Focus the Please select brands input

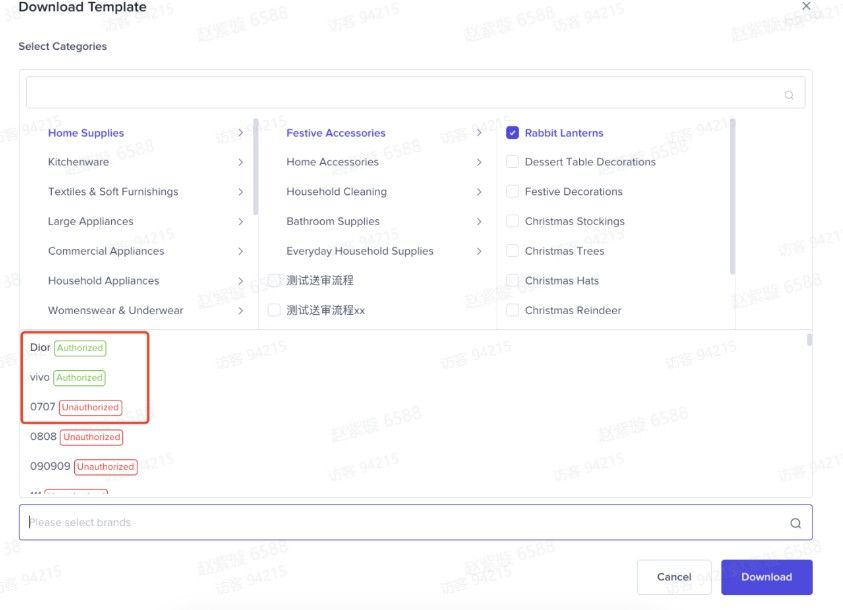[400, 522]
